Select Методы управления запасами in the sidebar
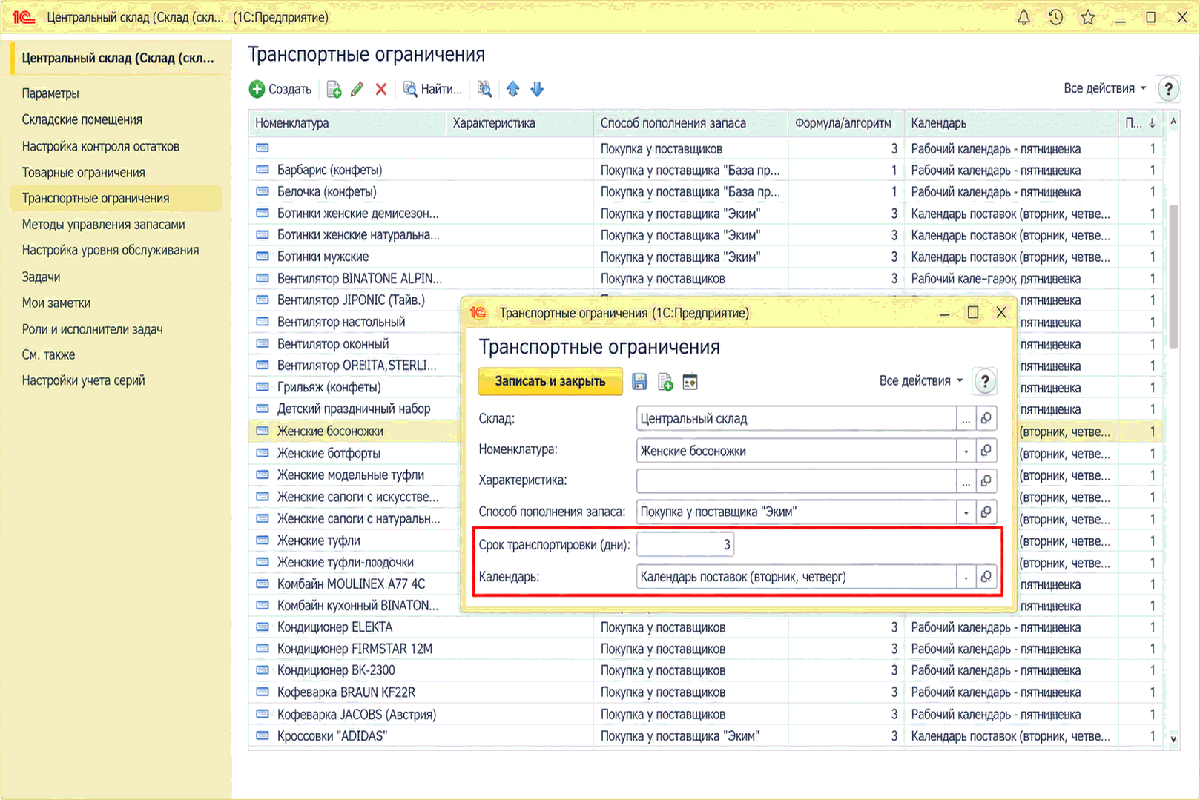Viewport: 1200px width, 800px height. pyautogui.click(x=103, y=225)
